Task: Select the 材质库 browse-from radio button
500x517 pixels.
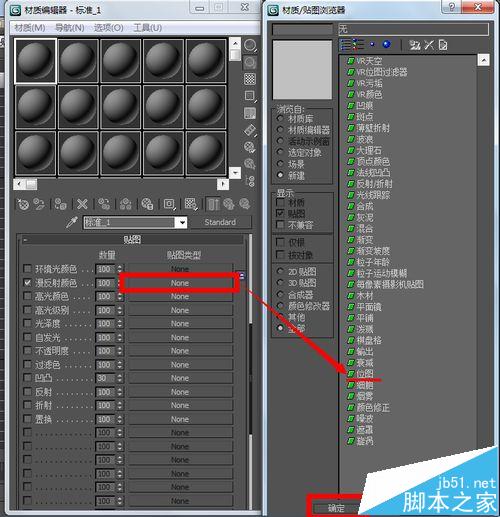Action: [x=280, y=118]
